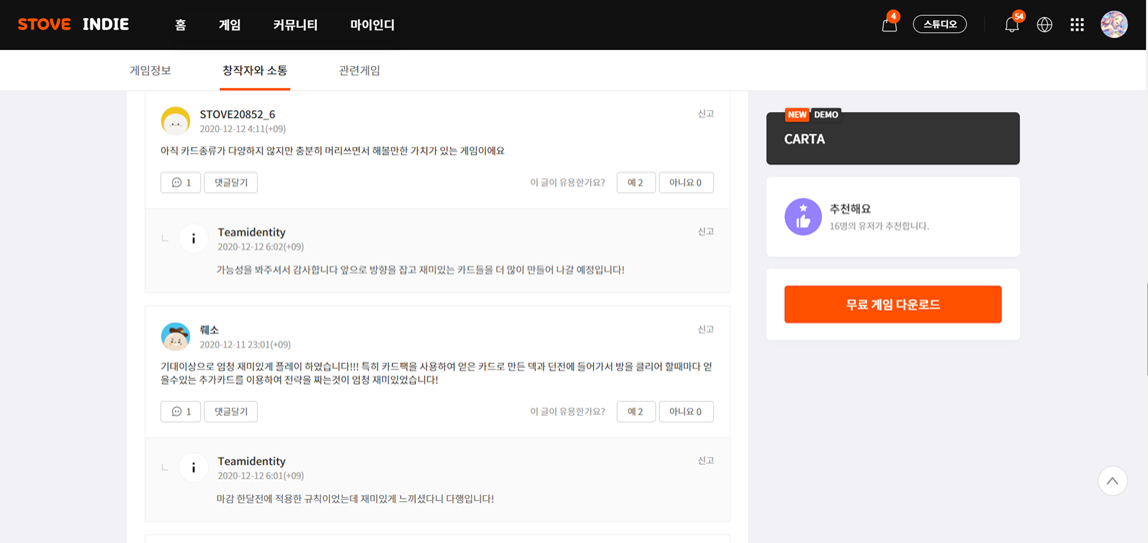Report Teamidentity's 6:02 reply via 신고
1148x543 pixels.
(x=705, y=231)
